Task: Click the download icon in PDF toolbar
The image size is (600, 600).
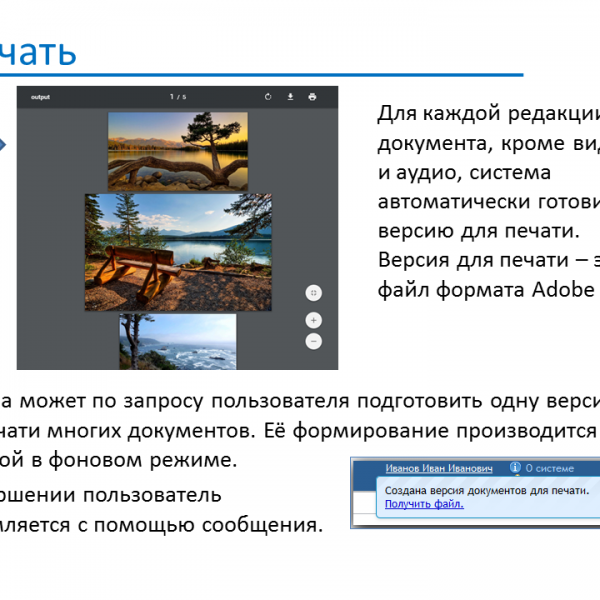Action: pyautogui.click(x=290, y=97)
